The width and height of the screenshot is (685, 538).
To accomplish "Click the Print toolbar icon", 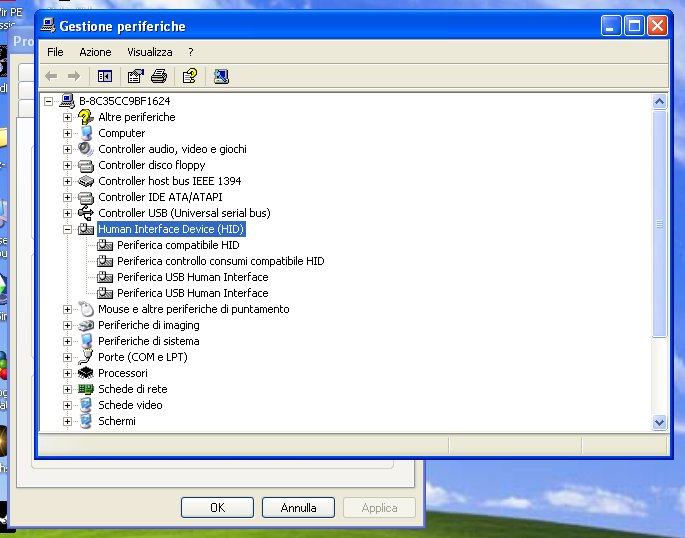I will [x=158, y=76].
